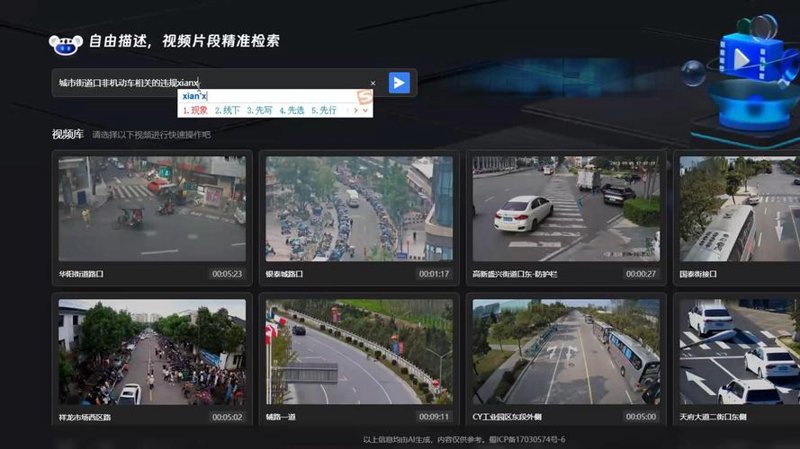Click the blue send search arrow button
The image size is (800, 449).
click(399, 83)
